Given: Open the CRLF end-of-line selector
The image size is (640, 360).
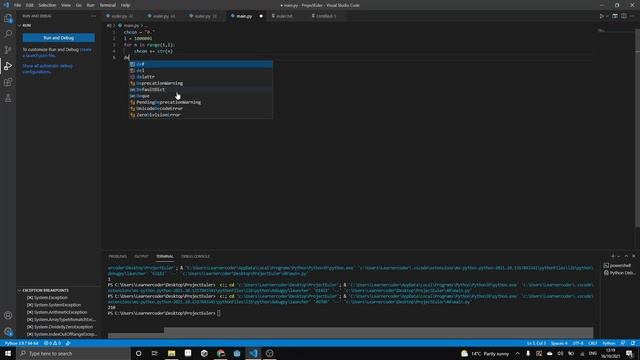Looking at the screenshot, I should click(593, 343).
